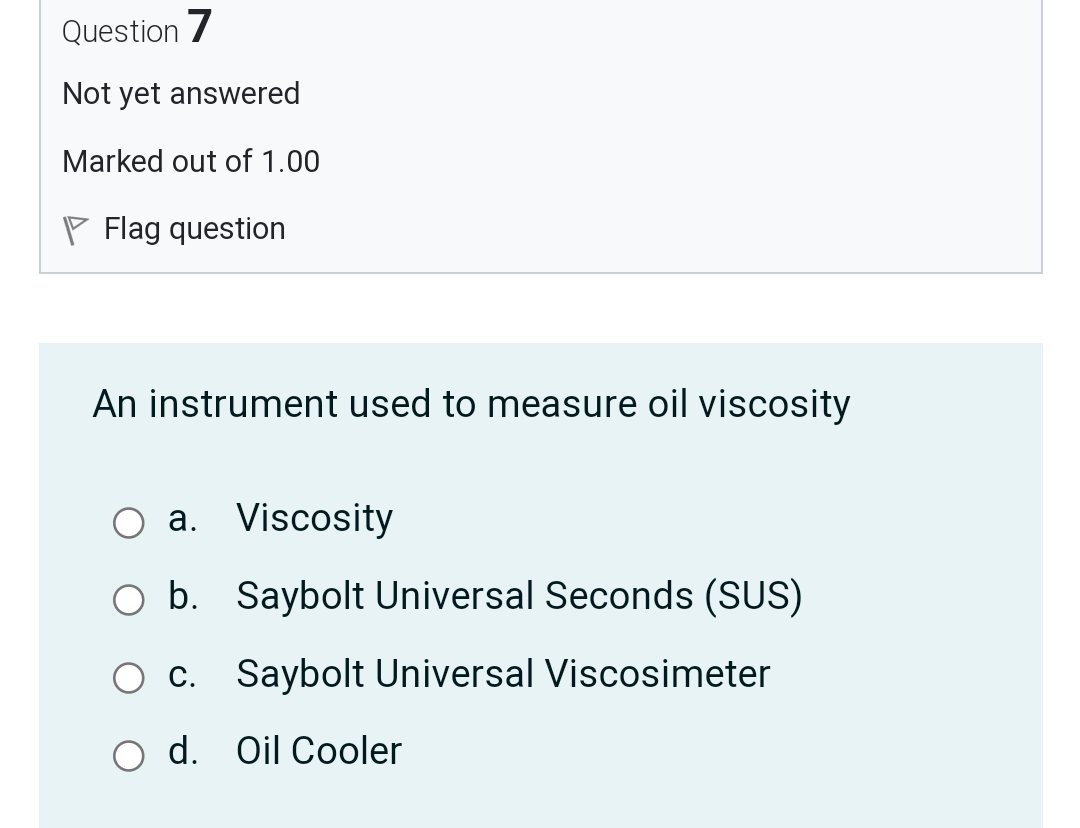Viewport: 1080px width, 828px height.
Task: Click the letter b. option prefix
Action: [x=182, y=596]
